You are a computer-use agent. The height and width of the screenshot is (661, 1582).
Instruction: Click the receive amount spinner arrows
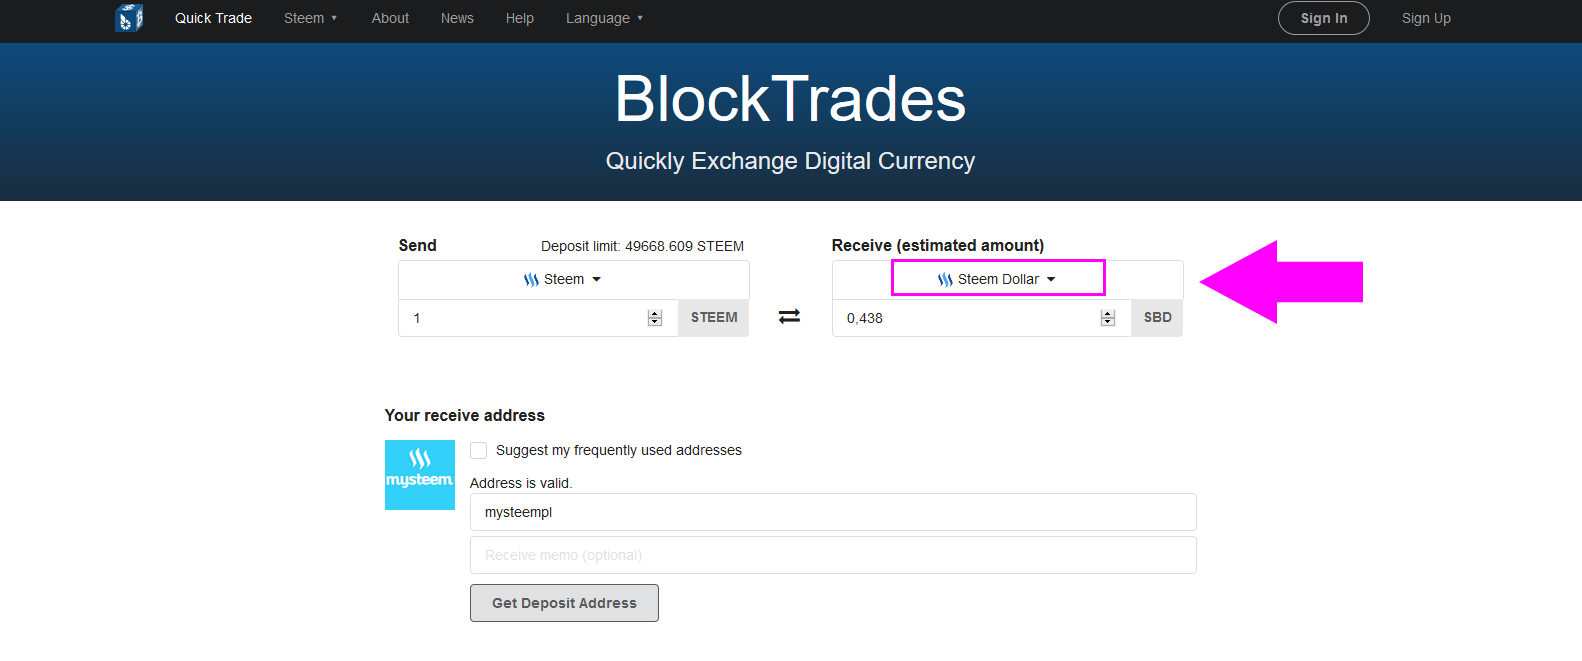click(1107, 318)
